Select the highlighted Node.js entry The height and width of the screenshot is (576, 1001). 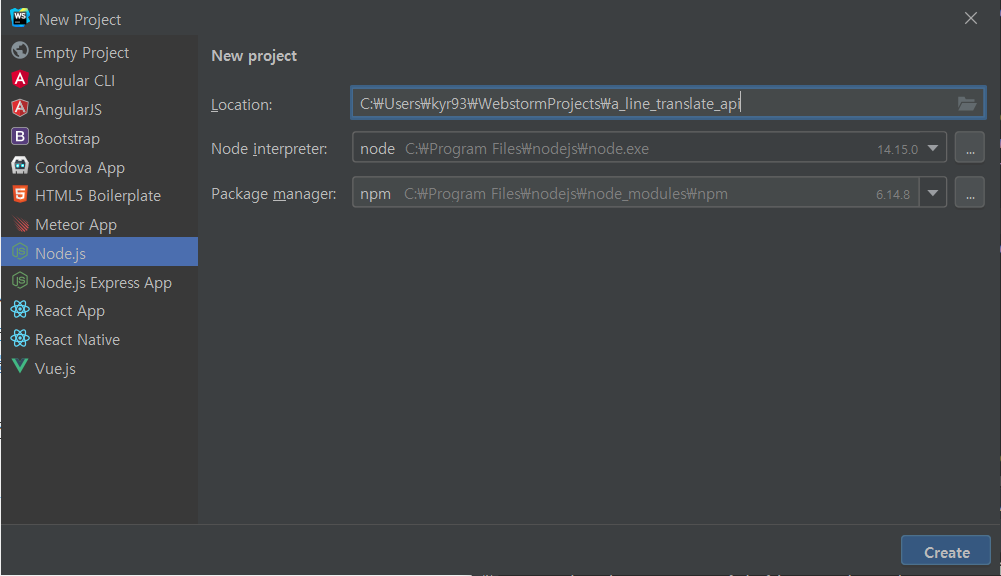pyautogui.click(x=100, y=252)
